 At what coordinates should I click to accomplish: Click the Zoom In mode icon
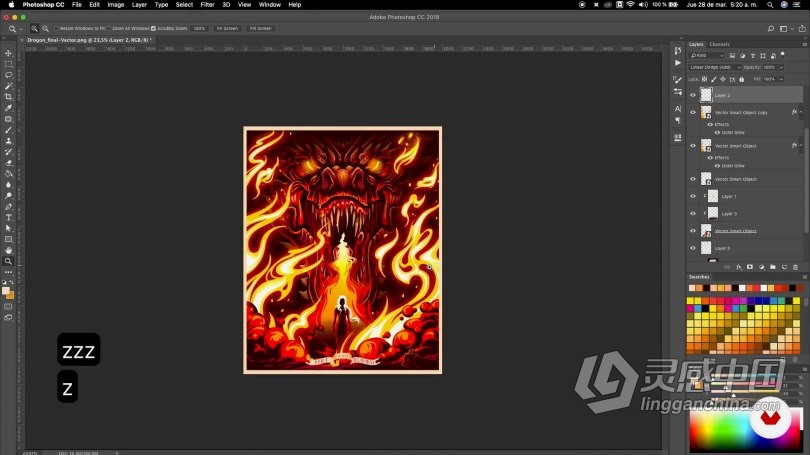pyautogui.click(x=34, y=28)
